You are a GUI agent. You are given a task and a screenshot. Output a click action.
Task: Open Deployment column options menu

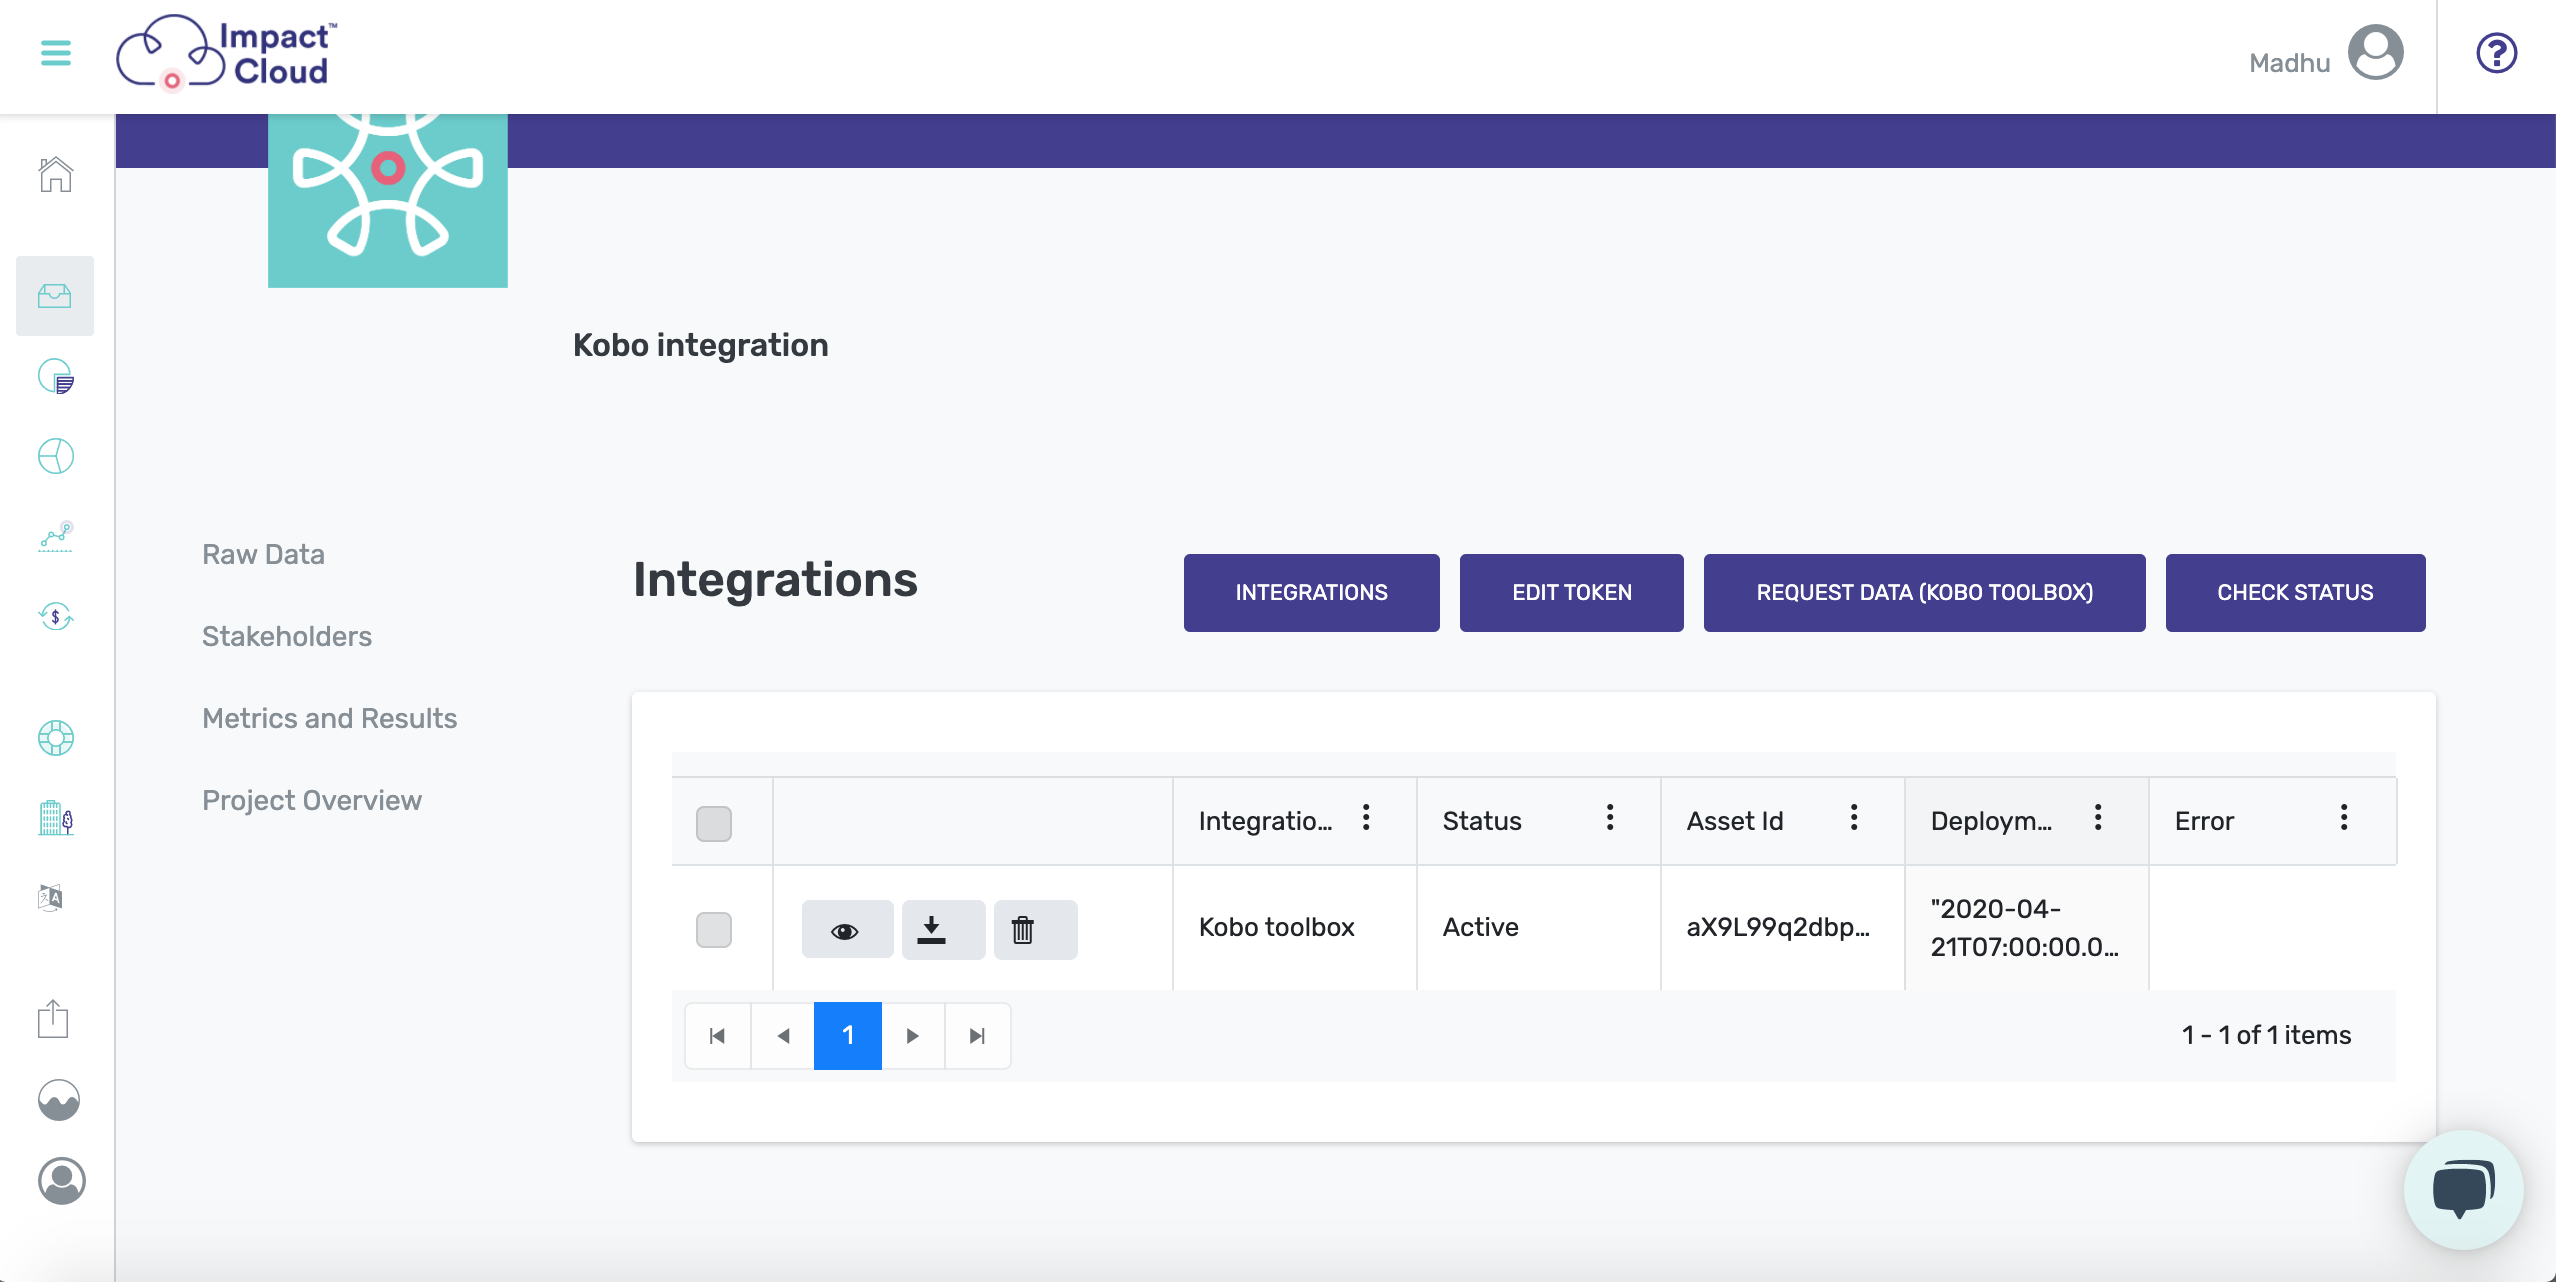pos(2098,818)
